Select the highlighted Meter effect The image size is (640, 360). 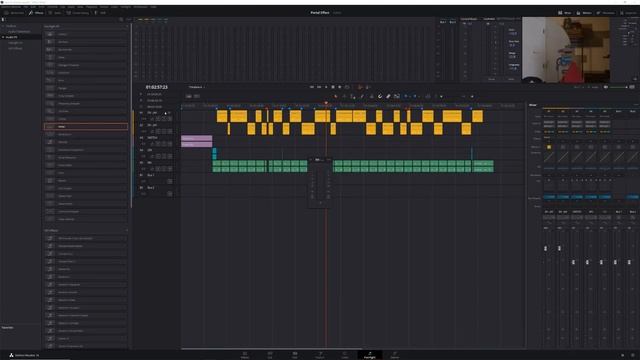(x=86, y=127)
